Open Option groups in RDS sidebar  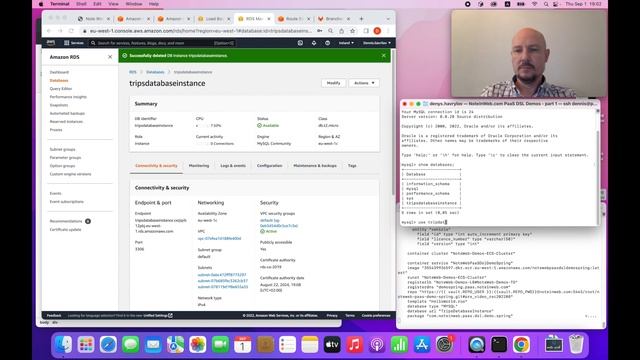[62, 166]
